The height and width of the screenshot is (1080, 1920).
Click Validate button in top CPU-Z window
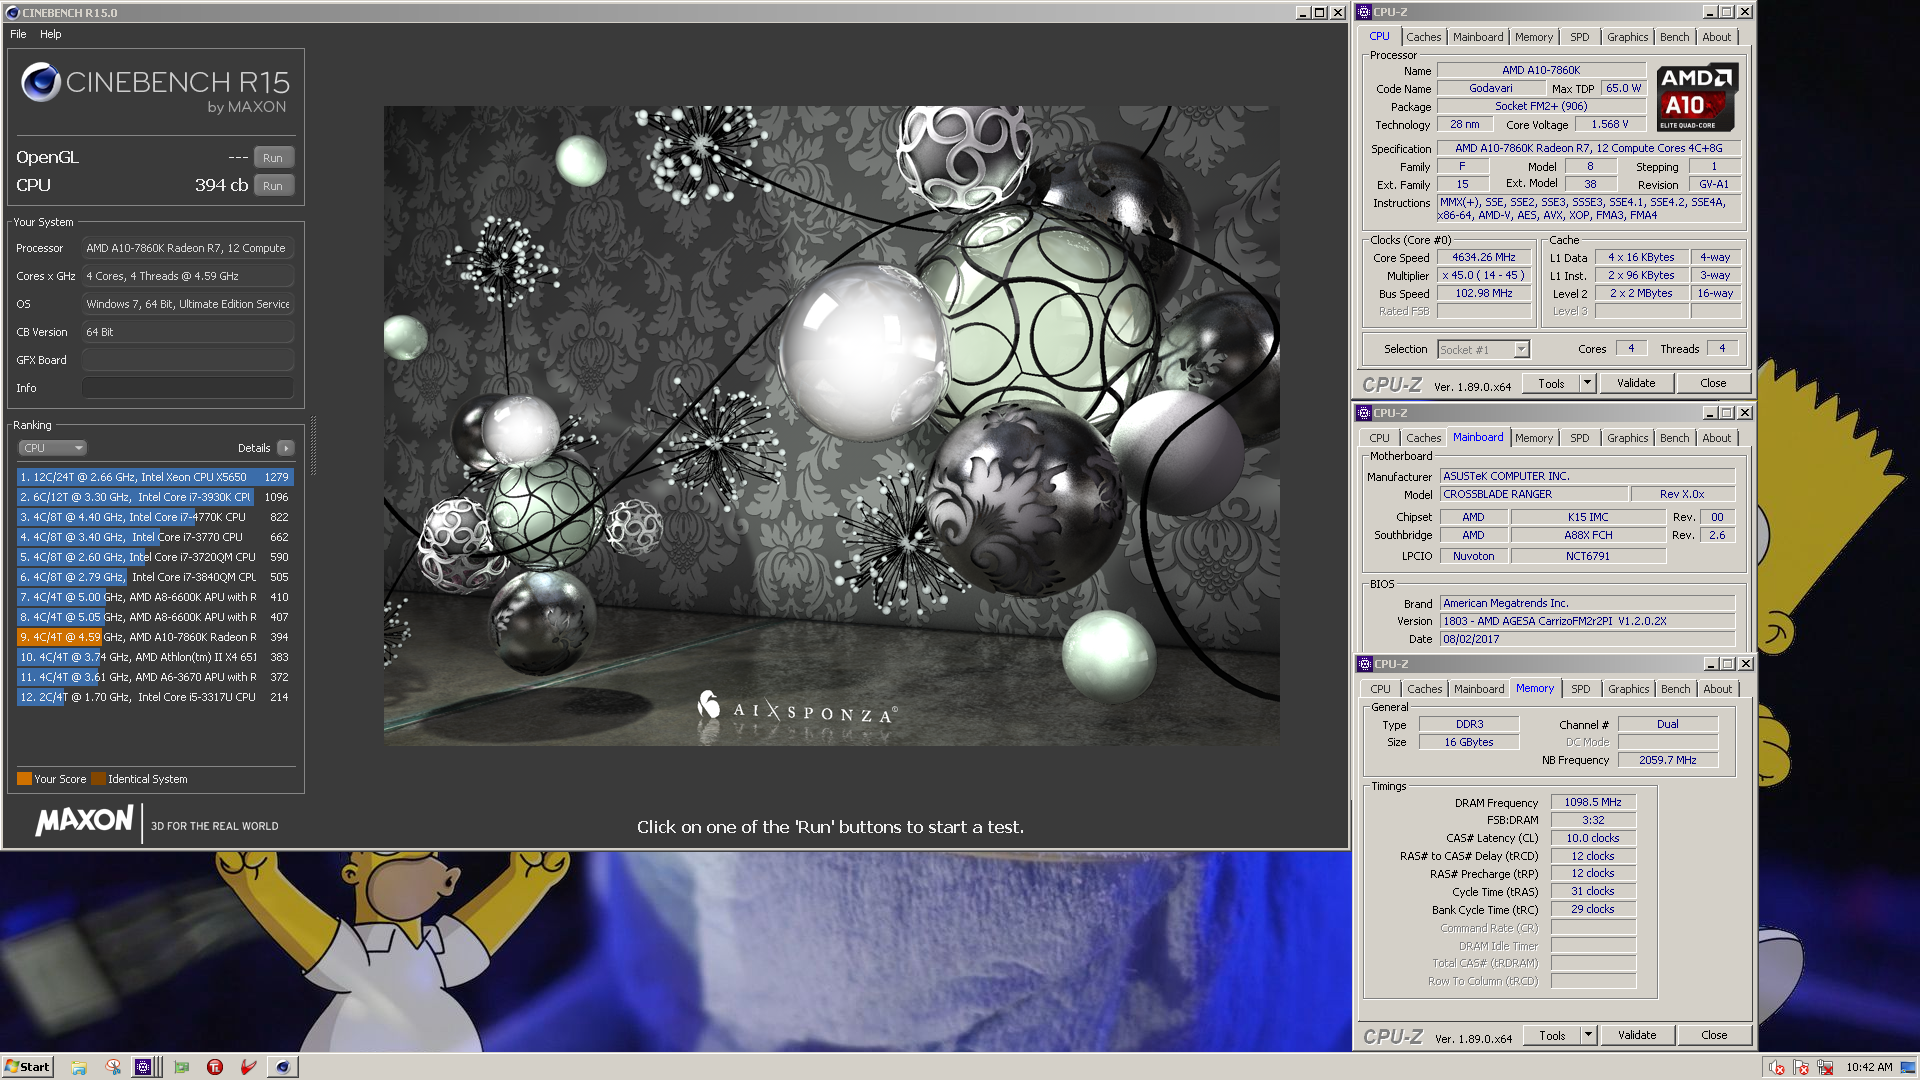tap(1636, 383)
